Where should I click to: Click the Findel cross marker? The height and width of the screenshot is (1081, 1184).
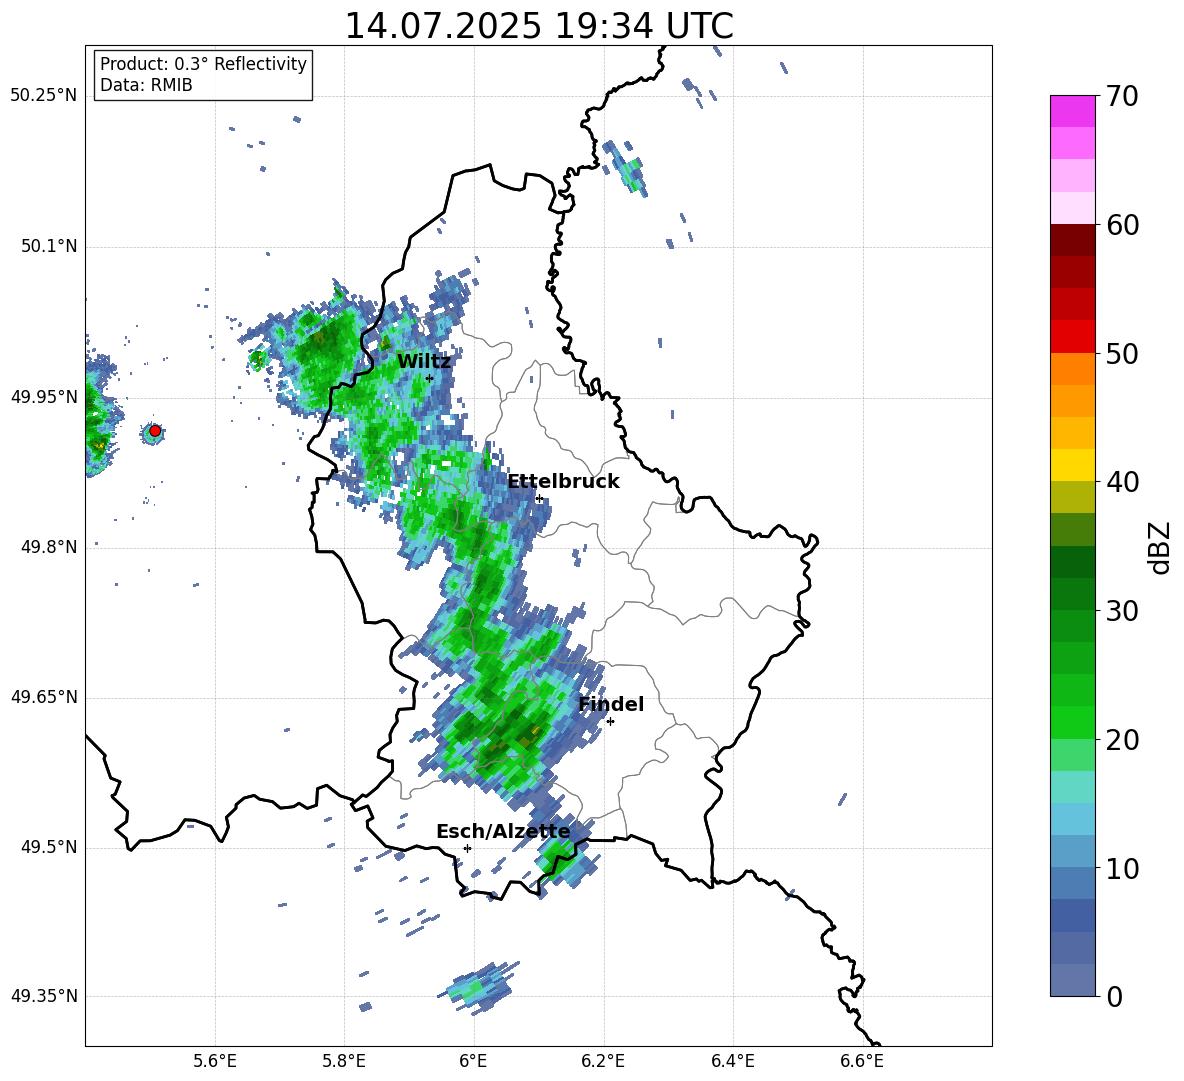pyautogui.click(x=610, y=722)
